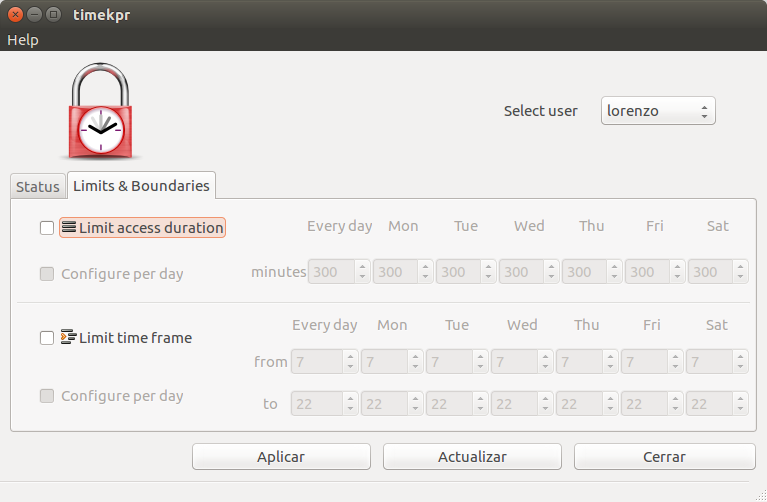Increase Sat 'to' hour with up arrow
This screenshot has height=502, width=767.
coord(740,399)
